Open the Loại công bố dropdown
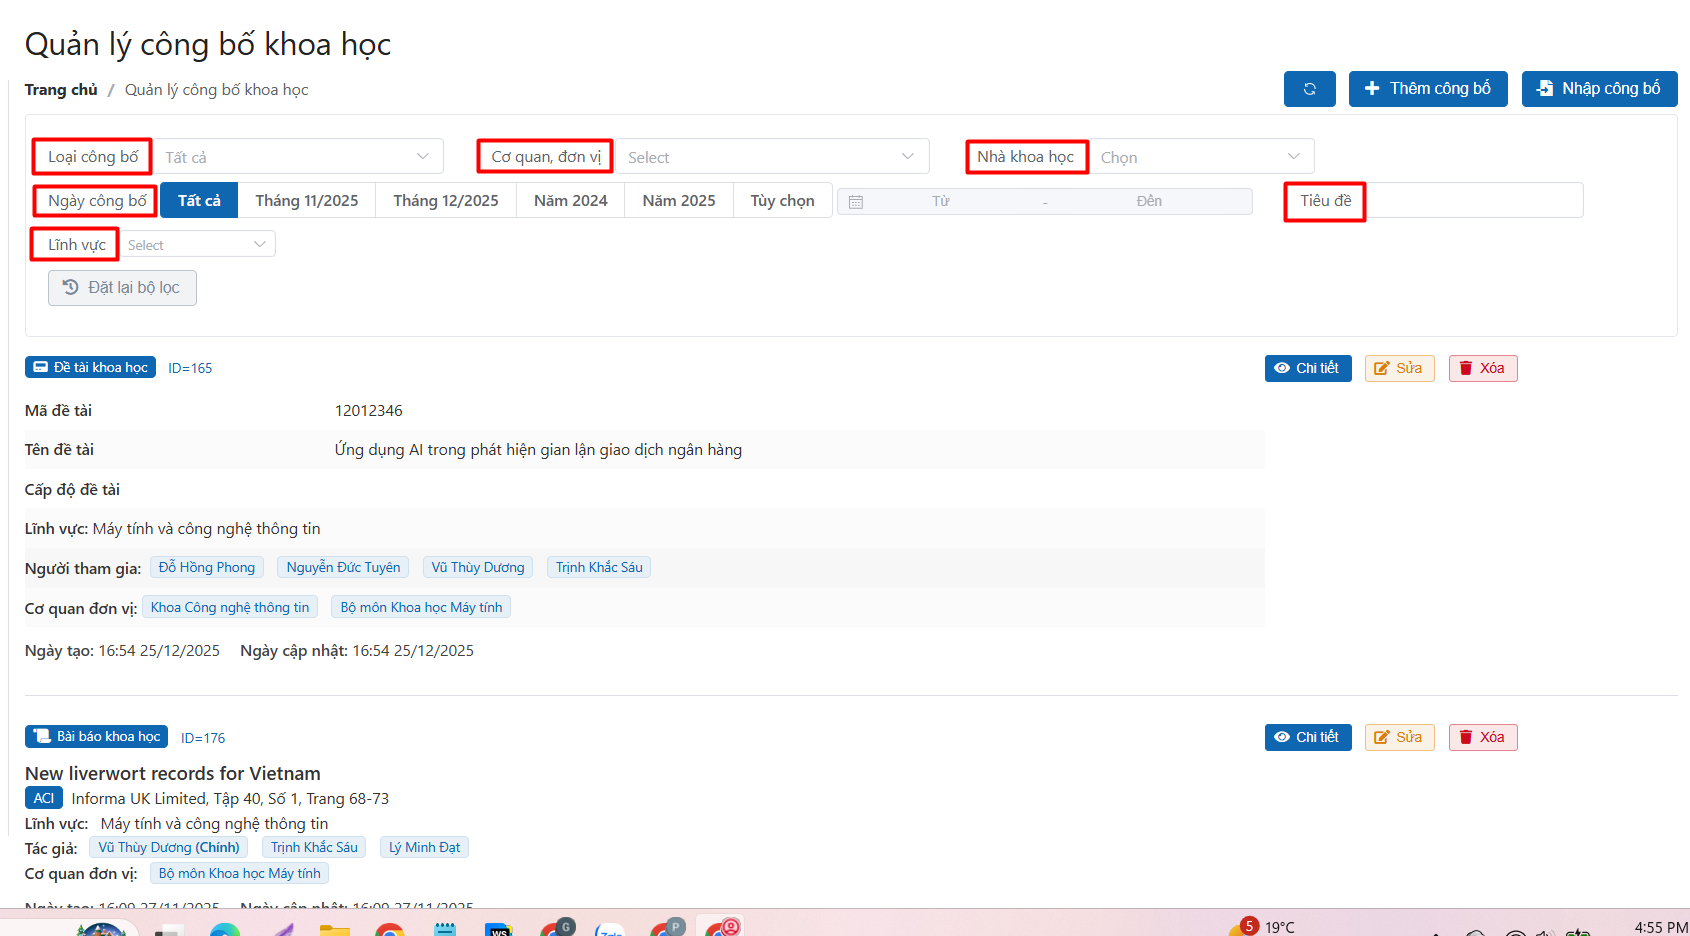 (298, 157)
